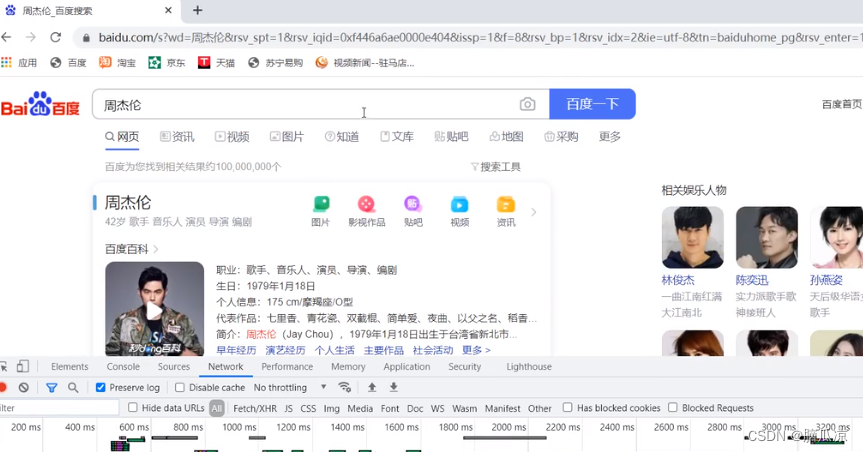Screen dimensions: 863x452
Task: Show more card shortcuts chevron
Action: point(533,212)
